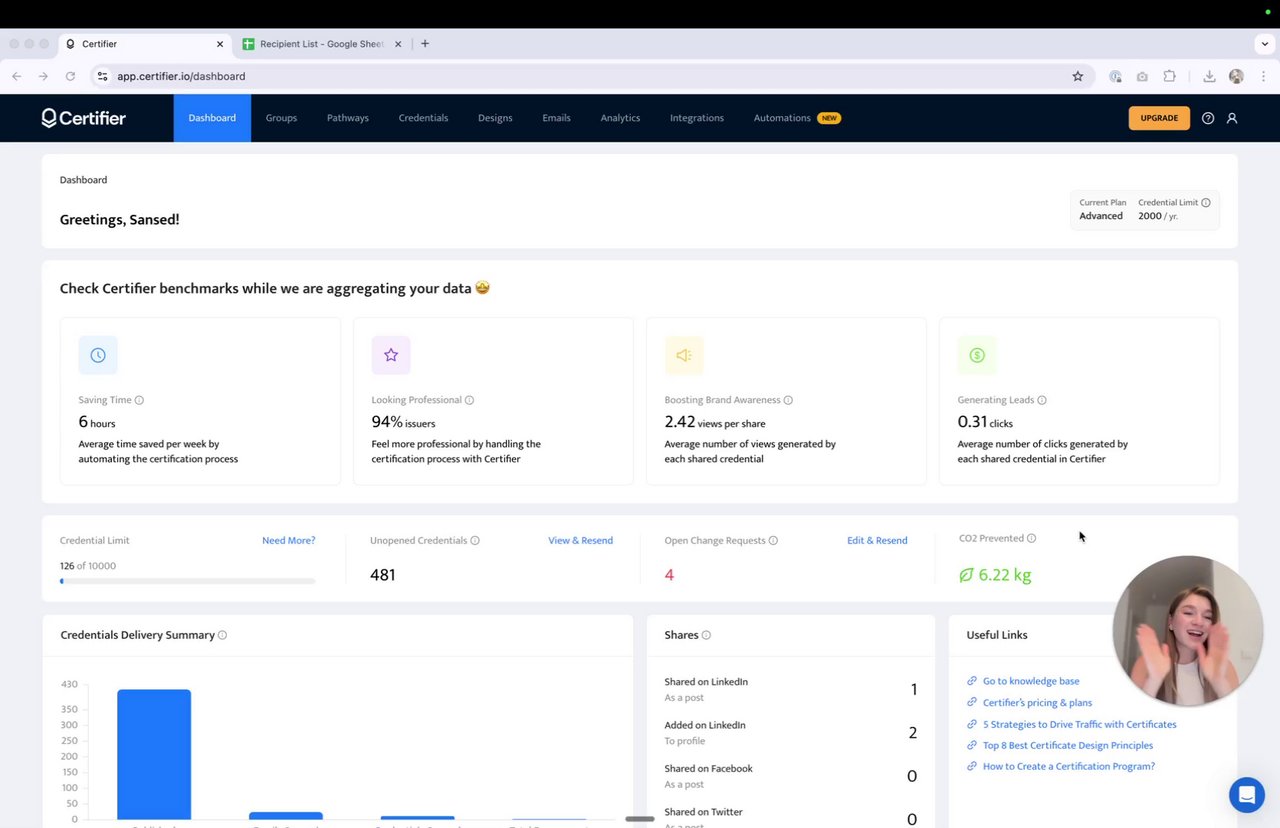Open Certifier's pricing & plans link
This screenshot has height=828, width=1280.
[x=1037, y=703]
